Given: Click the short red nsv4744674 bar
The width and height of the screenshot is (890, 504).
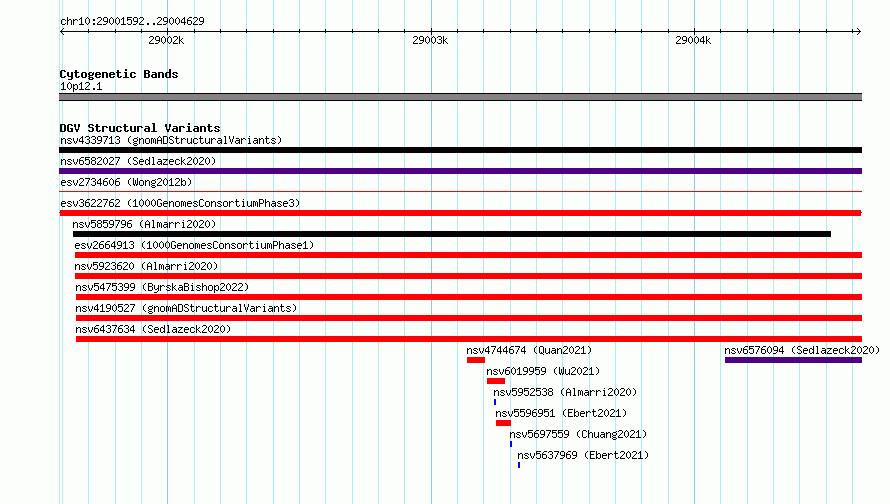Looking at the screenshot, I should [476, 360].
